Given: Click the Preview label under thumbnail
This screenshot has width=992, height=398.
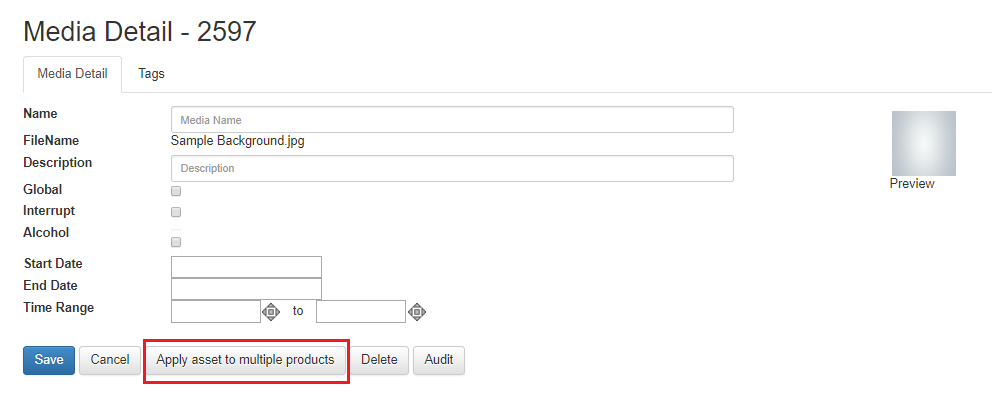Looking at the screenshot, I should (912, 183).
